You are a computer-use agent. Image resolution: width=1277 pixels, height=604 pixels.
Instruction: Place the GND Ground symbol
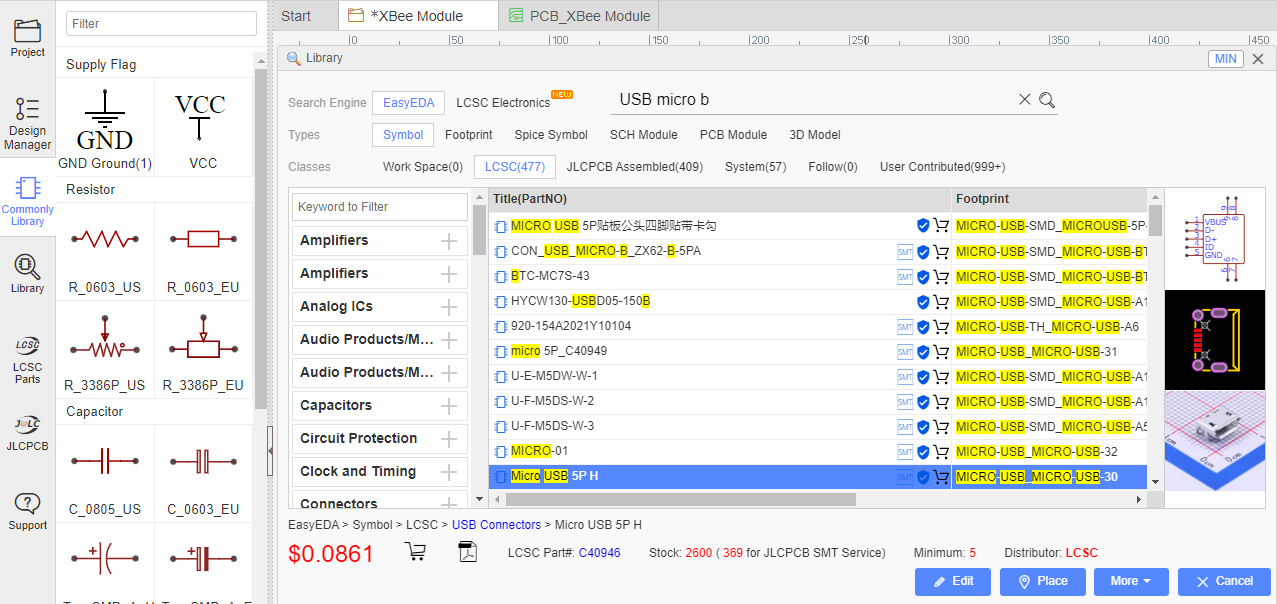point(105,127)
